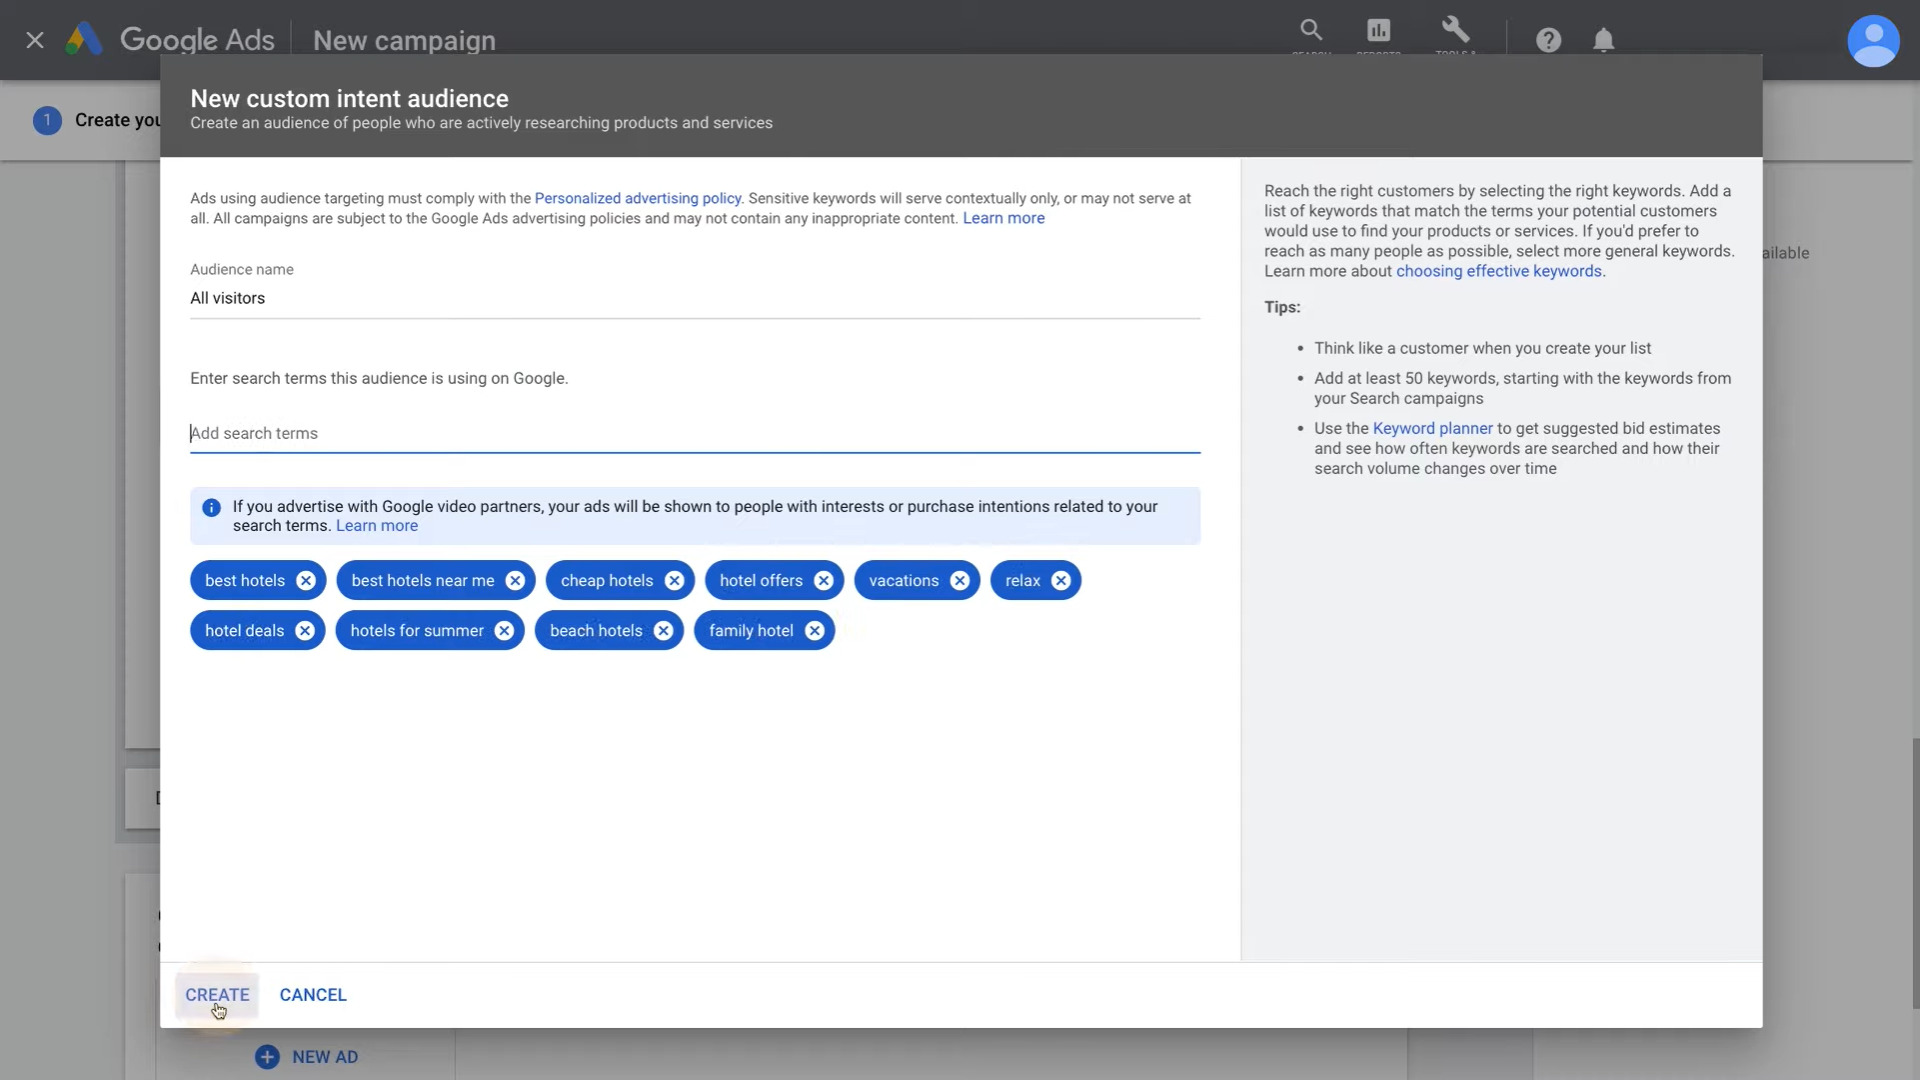
Task: Click the 'choosing effective keywords' link
Action: coord(1499,270)
